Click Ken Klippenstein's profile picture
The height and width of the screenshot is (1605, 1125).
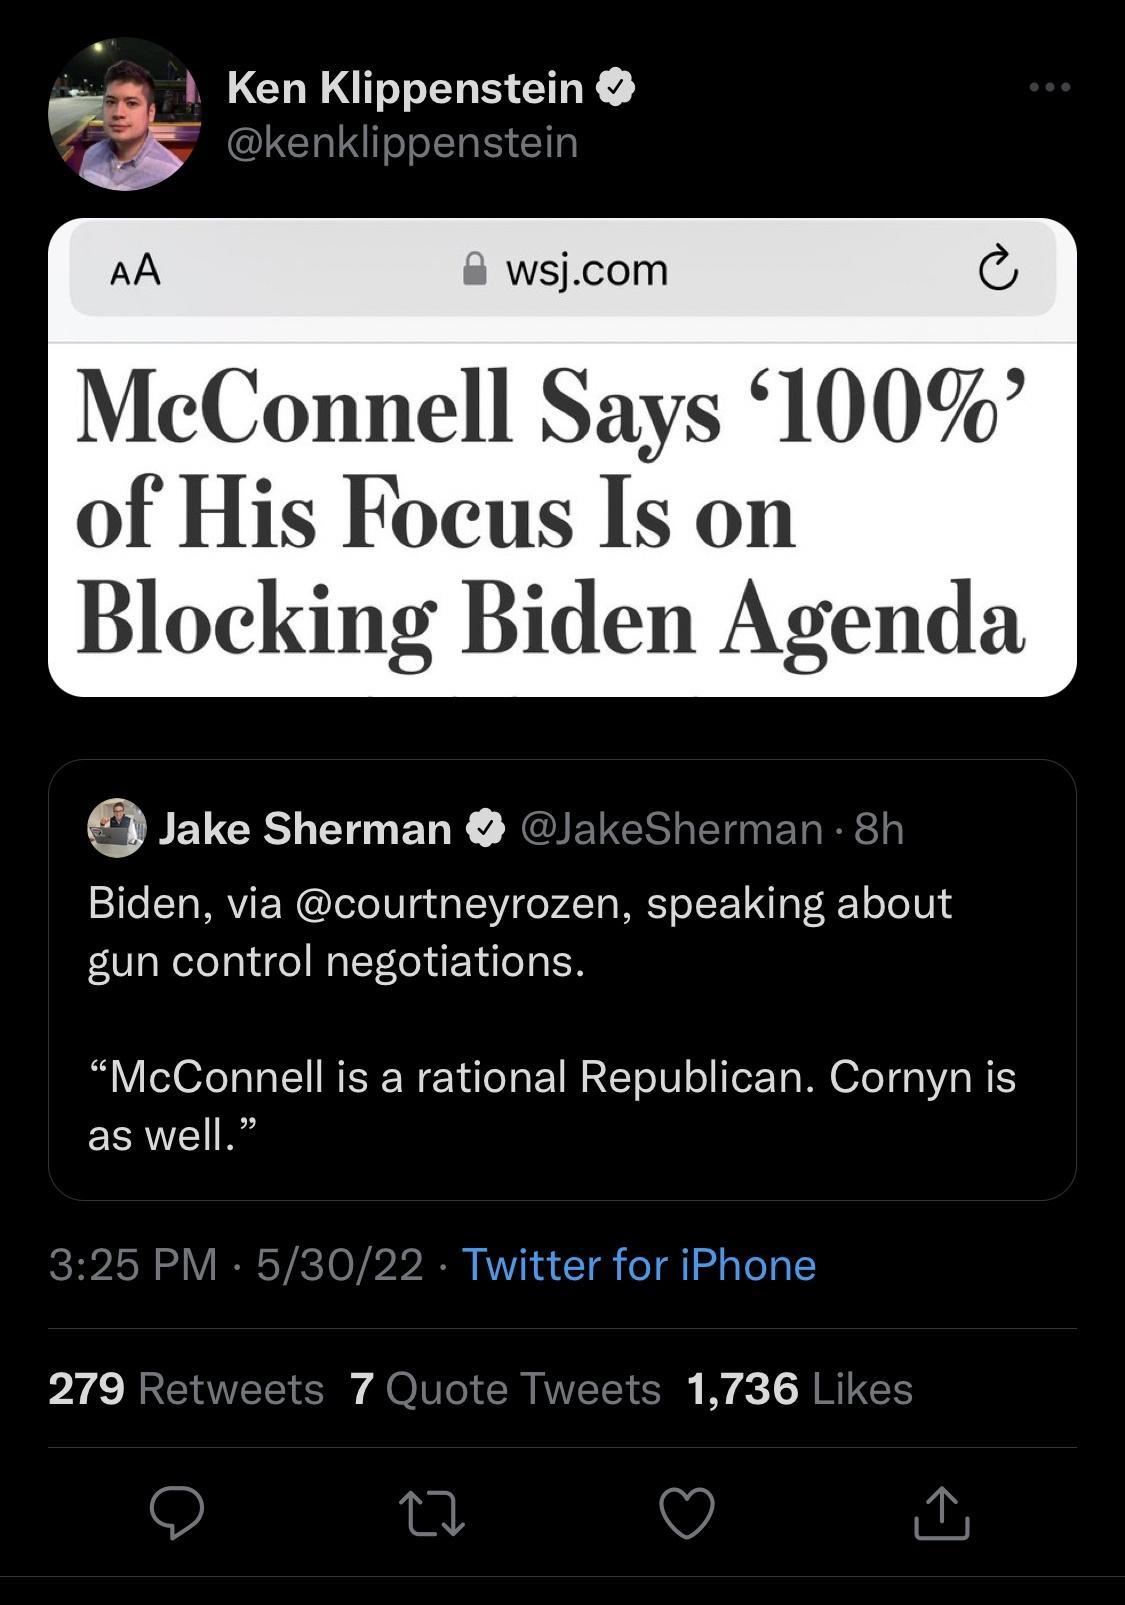tap(122, 115)
